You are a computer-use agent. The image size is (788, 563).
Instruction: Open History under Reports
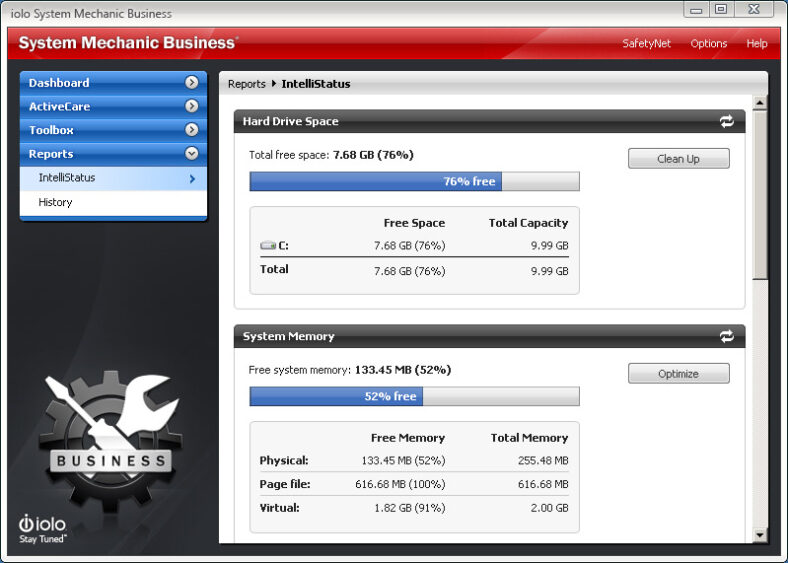pos(113,202)
